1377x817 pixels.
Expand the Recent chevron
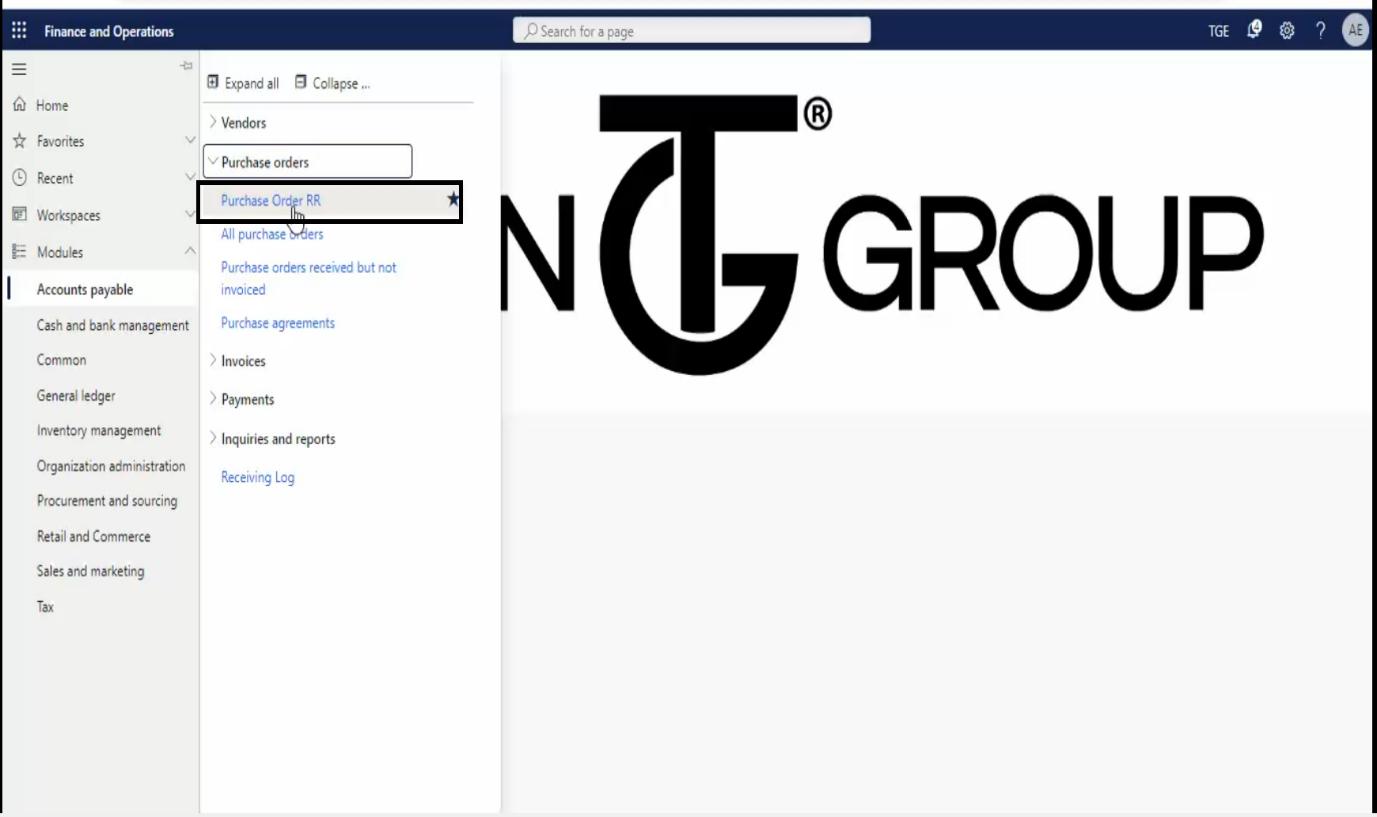pyautogui.click(x=190, y=178)
